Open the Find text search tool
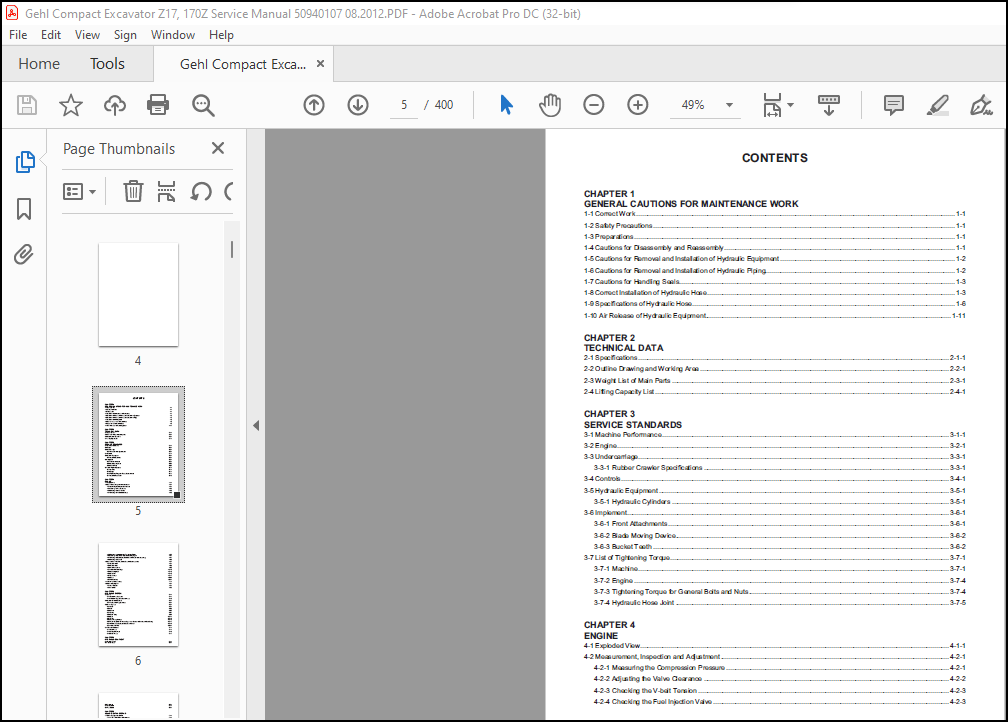The height and width of the screenshot is (722, 1008). click(203, 105)
